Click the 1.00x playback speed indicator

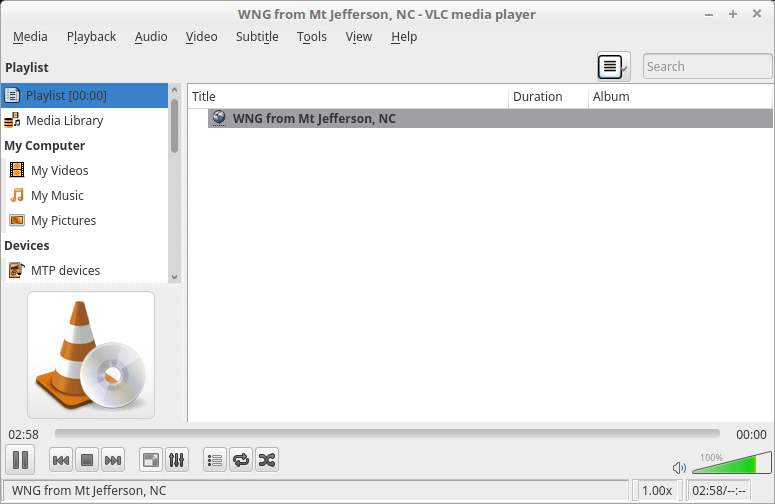coord(657,491)
